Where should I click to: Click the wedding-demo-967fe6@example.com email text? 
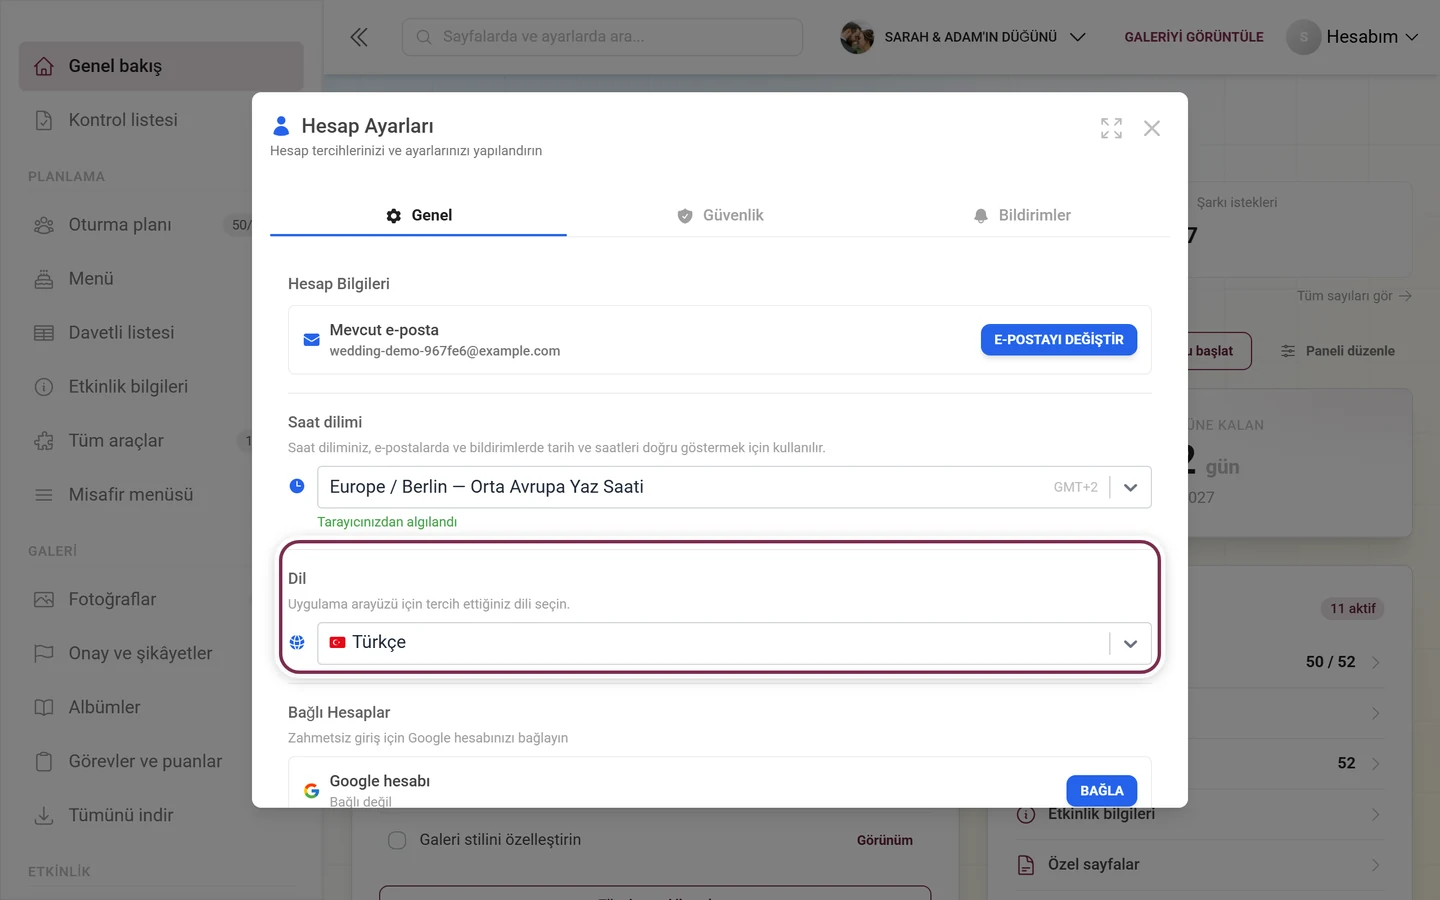pos(445,351)
